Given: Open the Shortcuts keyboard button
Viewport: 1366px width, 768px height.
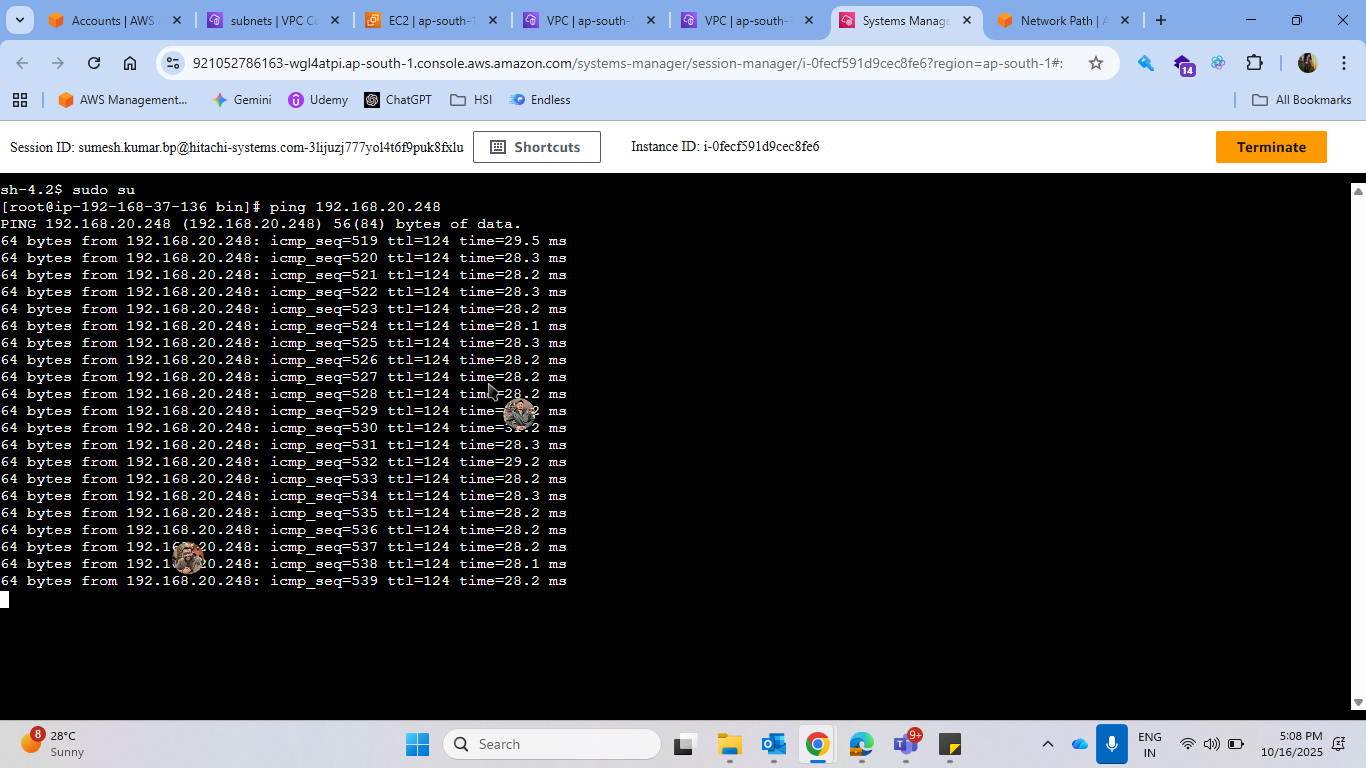Looking at the screenshot, I should point(536,147).
